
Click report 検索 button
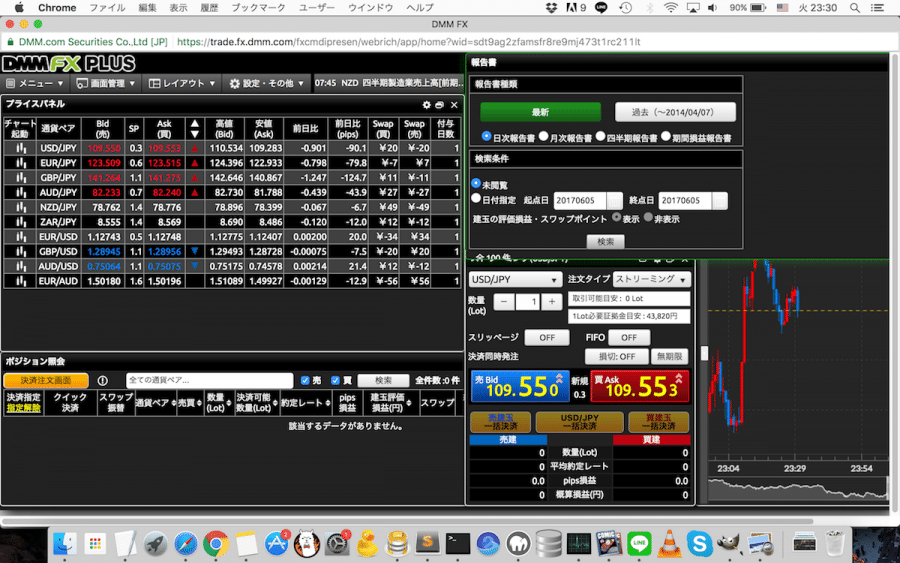606,242
